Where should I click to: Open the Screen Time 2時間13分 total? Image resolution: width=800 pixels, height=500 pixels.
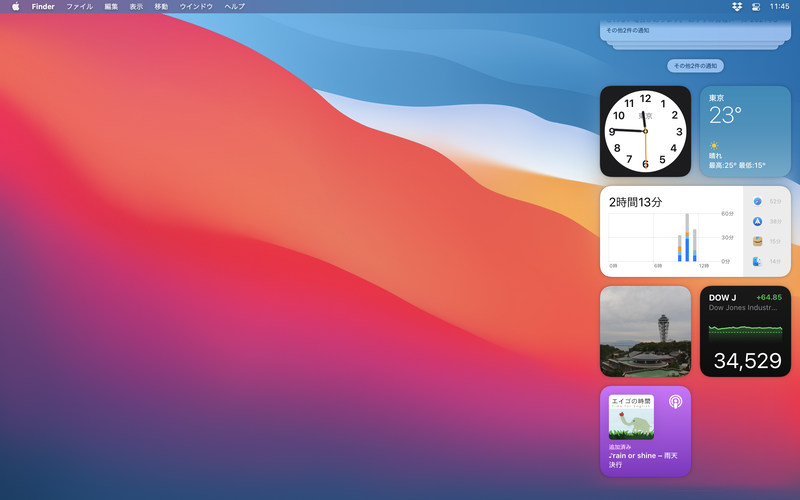coord(635,202)
